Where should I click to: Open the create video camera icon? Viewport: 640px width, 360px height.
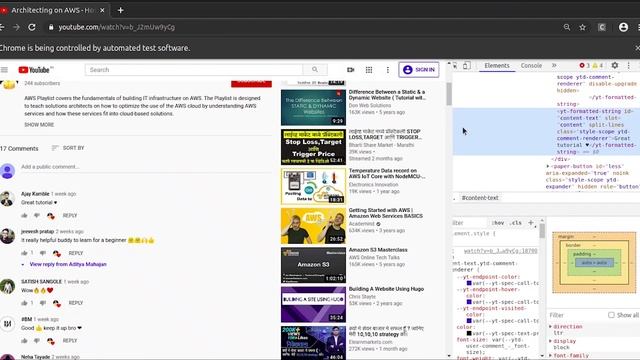click(x=350, y=70)
